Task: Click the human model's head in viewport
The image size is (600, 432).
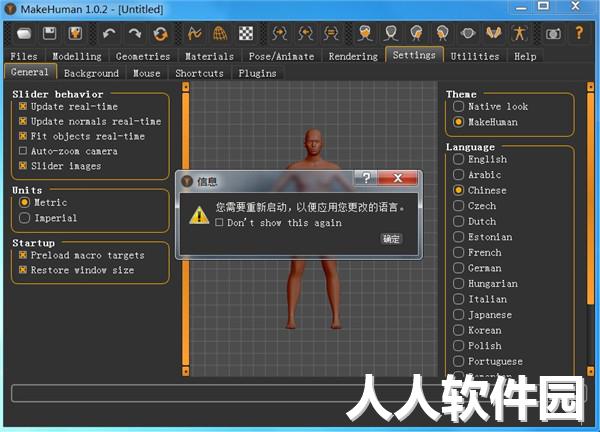Action: [x=313, y=142]
